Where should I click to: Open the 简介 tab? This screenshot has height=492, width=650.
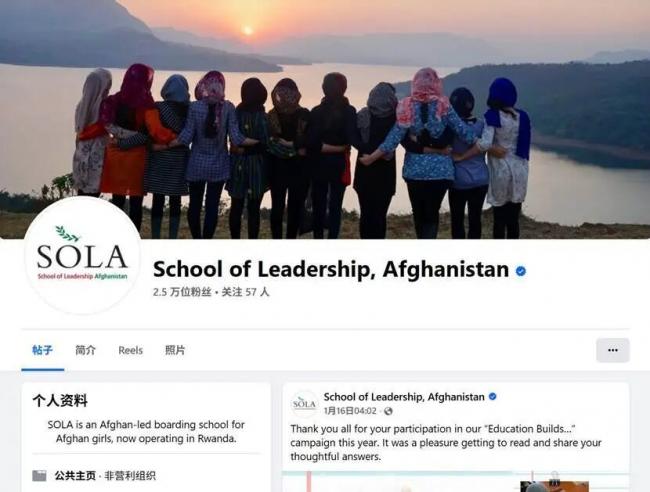point(85,350)
